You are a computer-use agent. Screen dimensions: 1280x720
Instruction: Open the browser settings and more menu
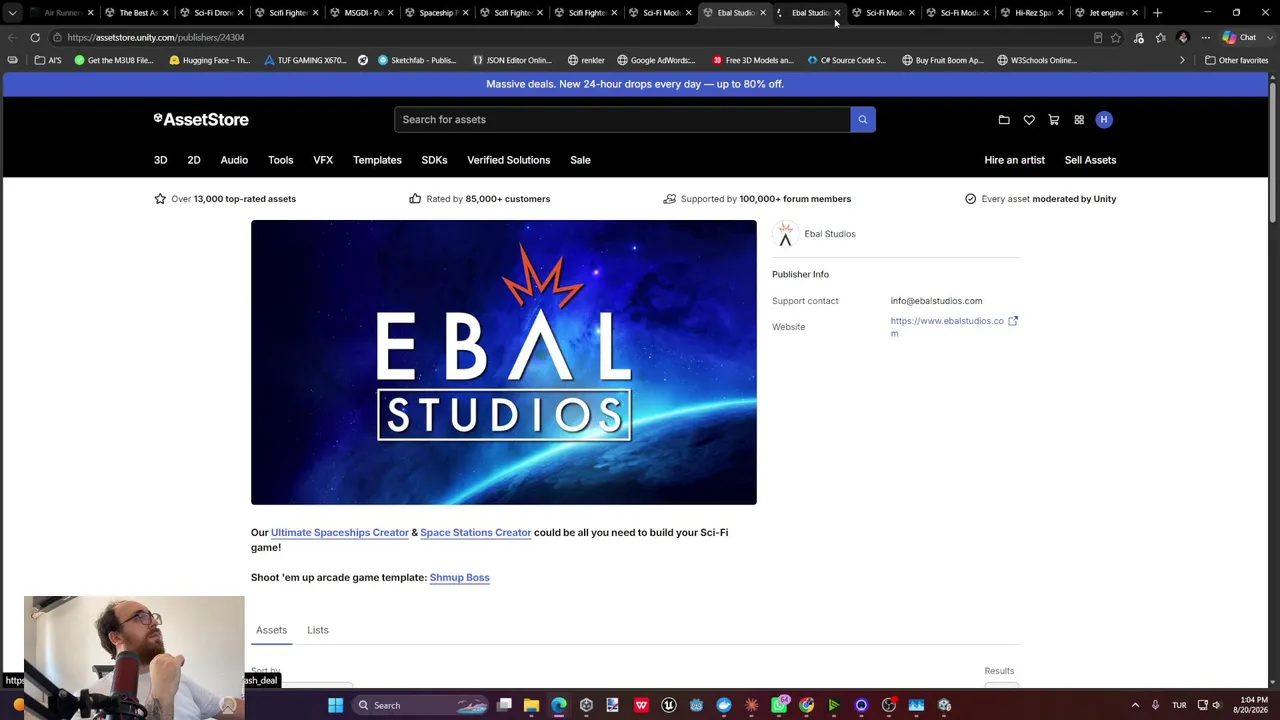pos(1205,38)
